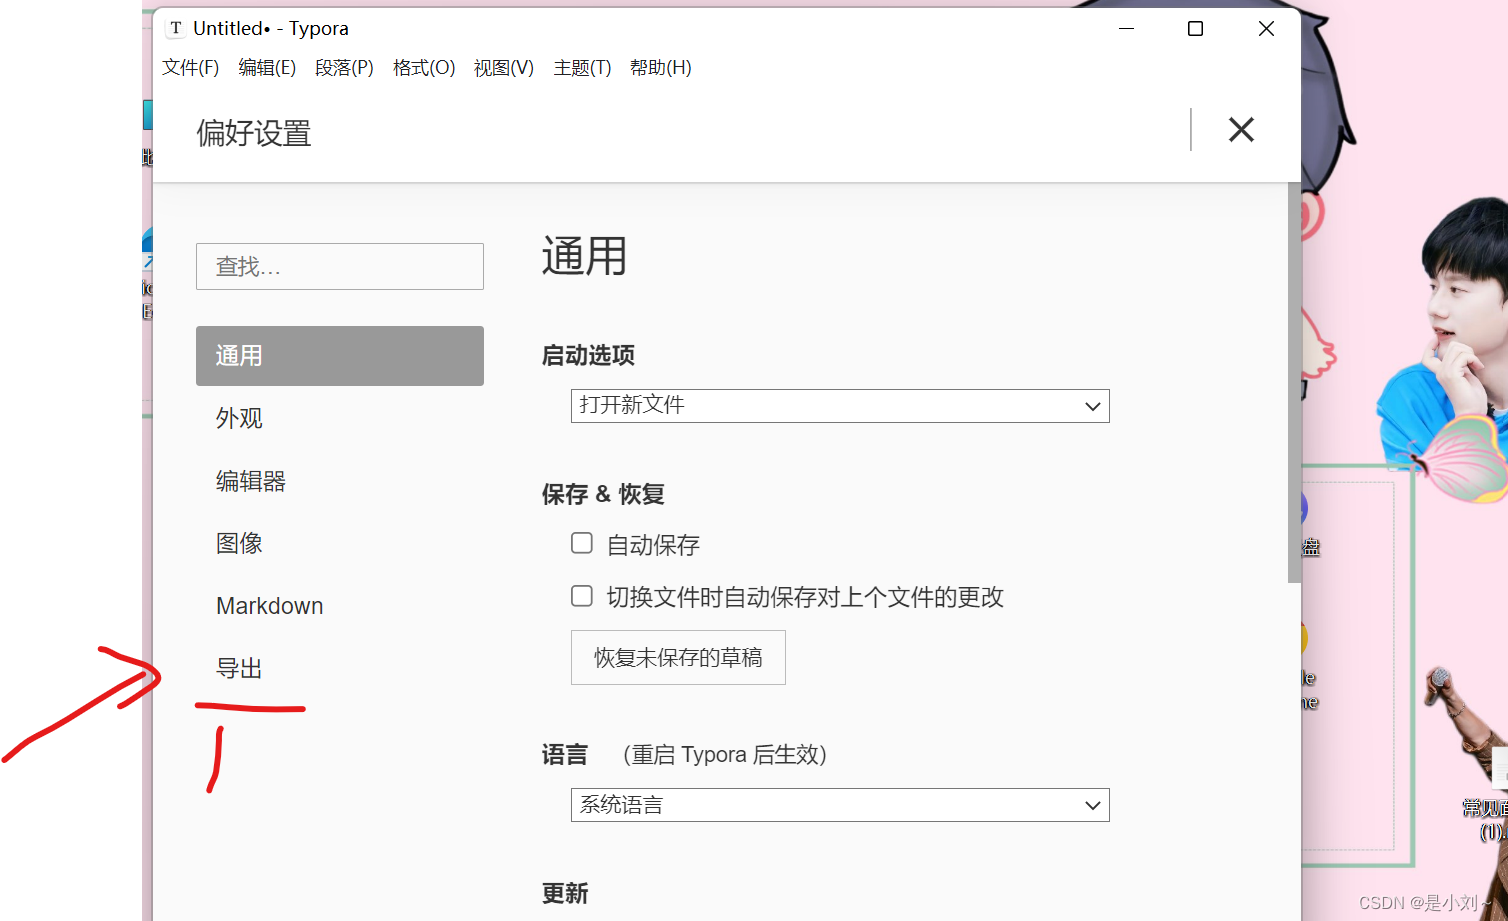This screenshot has width=1508, height=921.
Task: Open the 导出 export settings
Action: click(x=238, y=668)
